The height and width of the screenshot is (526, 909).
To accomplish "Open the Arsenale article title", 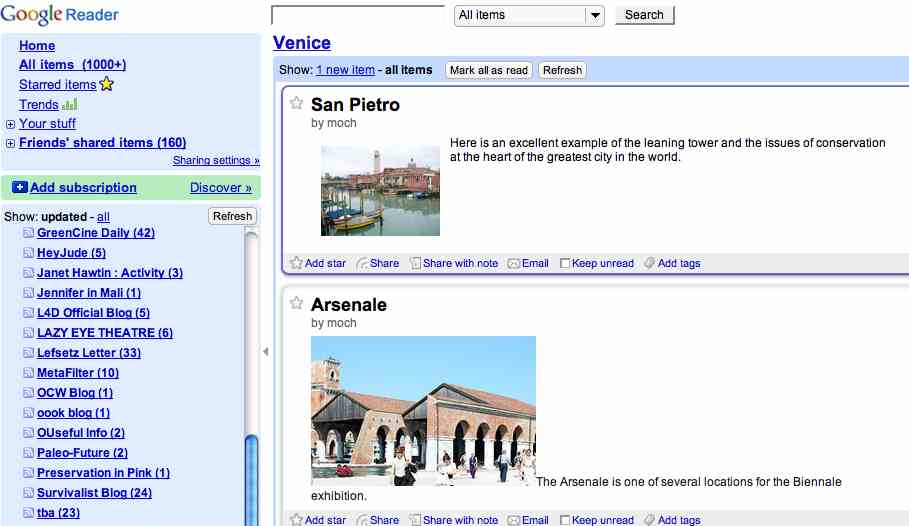I will [x=349, y=305].
